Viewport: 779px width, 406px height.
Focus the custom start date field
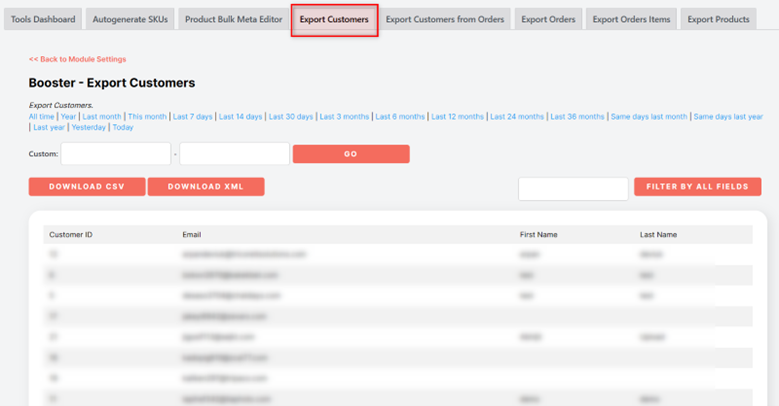(116, 154)
